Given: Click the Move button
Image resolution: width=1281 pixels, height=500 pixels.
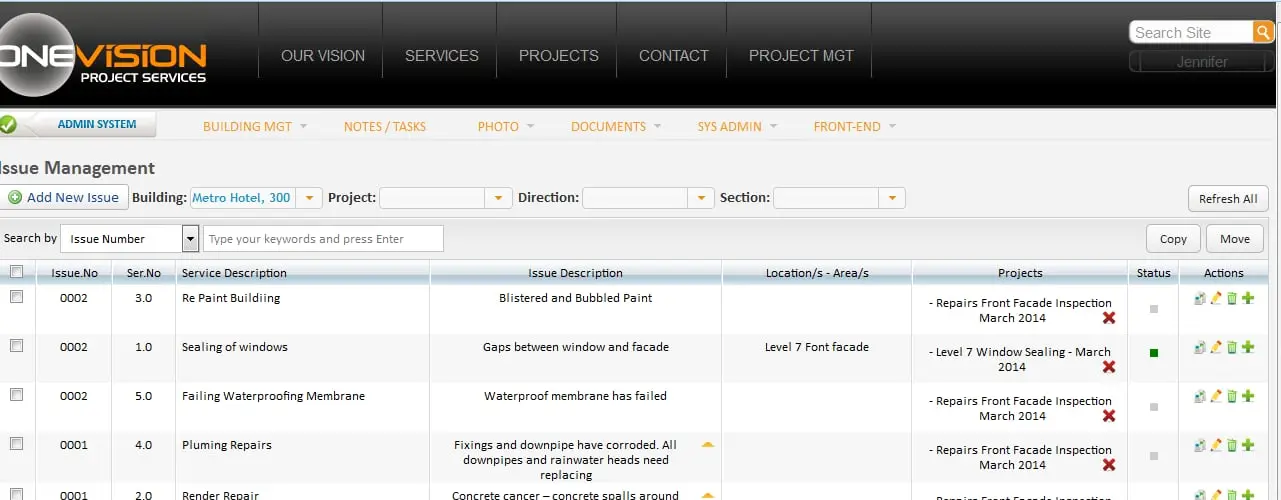Looking at the screenshot, I should (x=1235, y=238).
